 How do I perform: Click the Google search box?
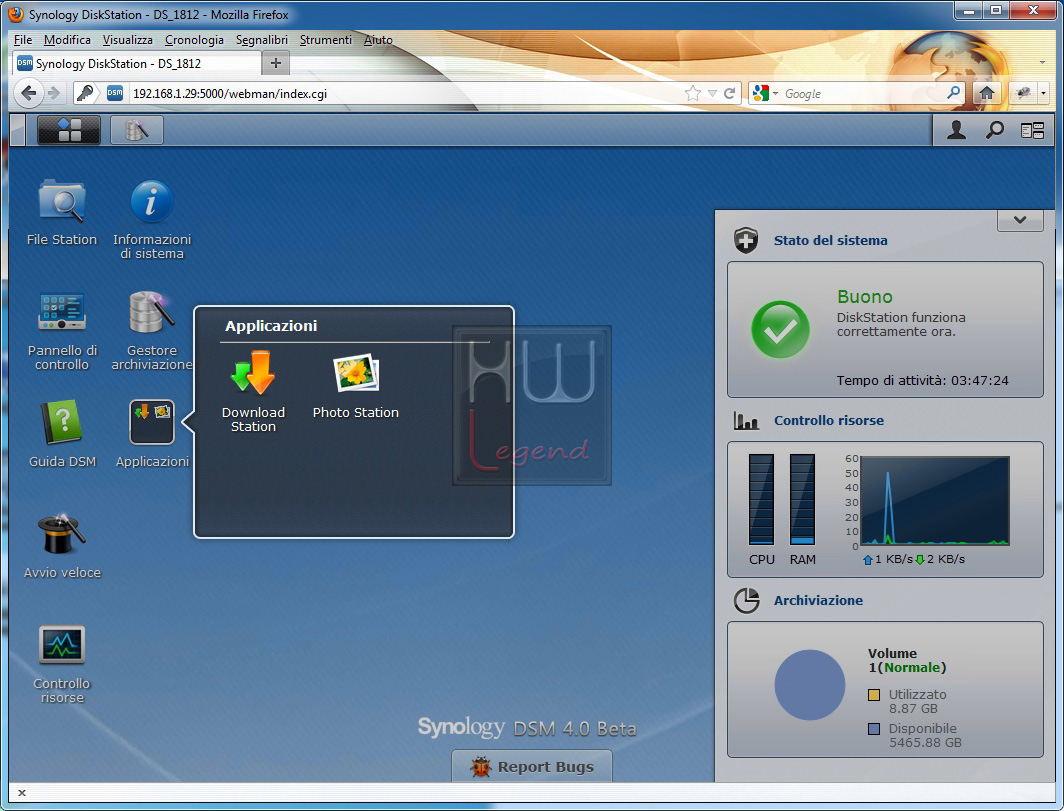coord(863,93)
